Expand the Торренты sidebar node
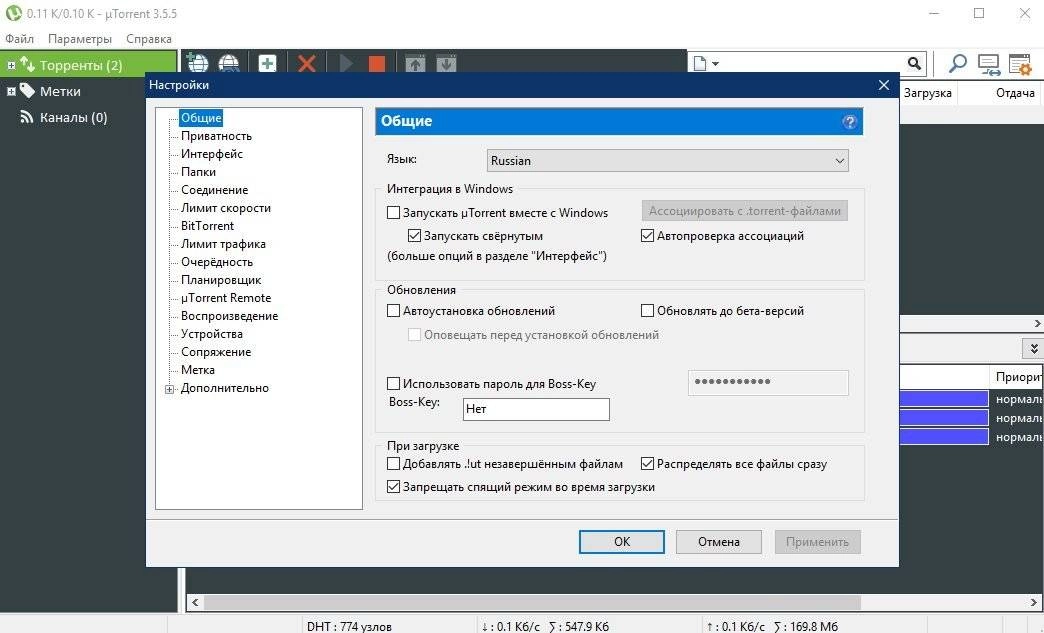Viewport: 1044px width, 633px height. click(x=11, y=65)
